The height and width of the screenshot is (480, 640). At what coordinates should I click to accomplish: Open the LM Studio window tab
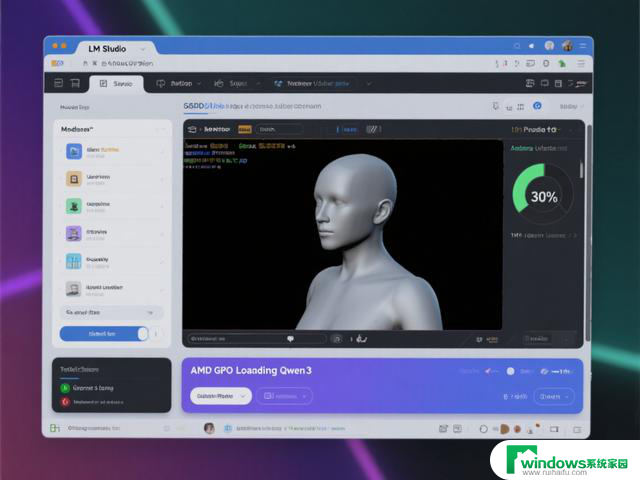coord(116,49)
